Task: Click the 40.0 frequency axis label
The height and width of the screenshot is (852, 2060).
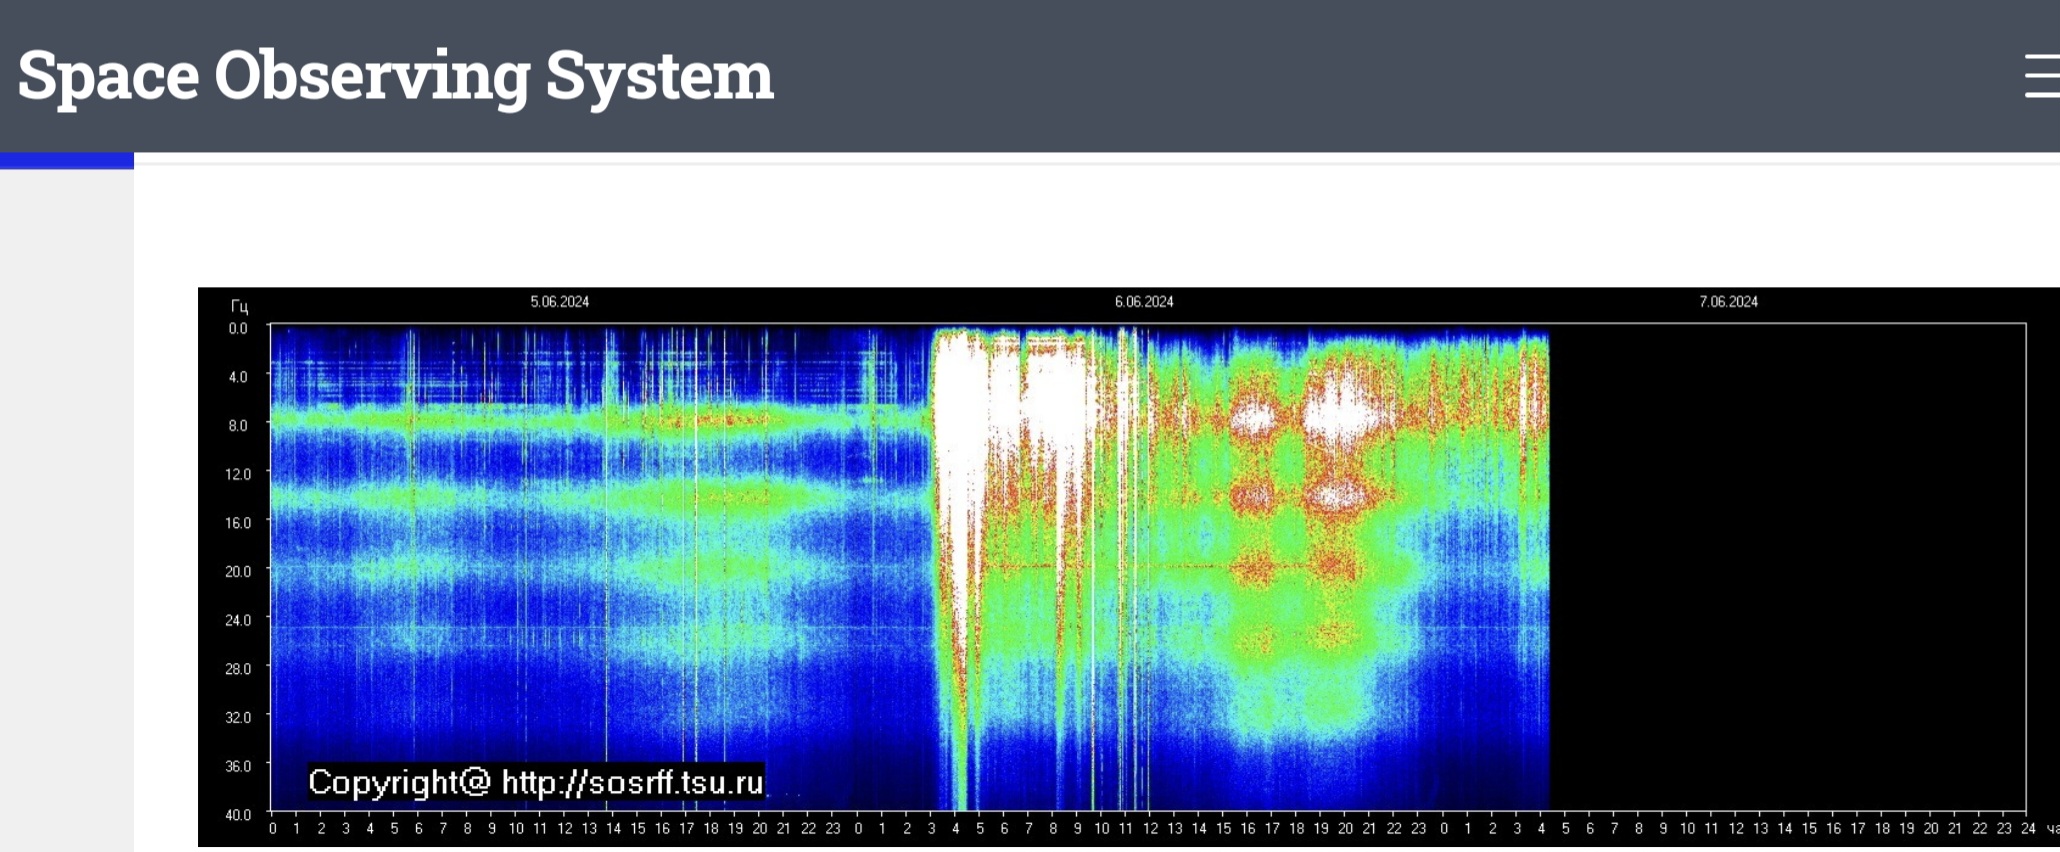Action: click(x=238, y=814)
